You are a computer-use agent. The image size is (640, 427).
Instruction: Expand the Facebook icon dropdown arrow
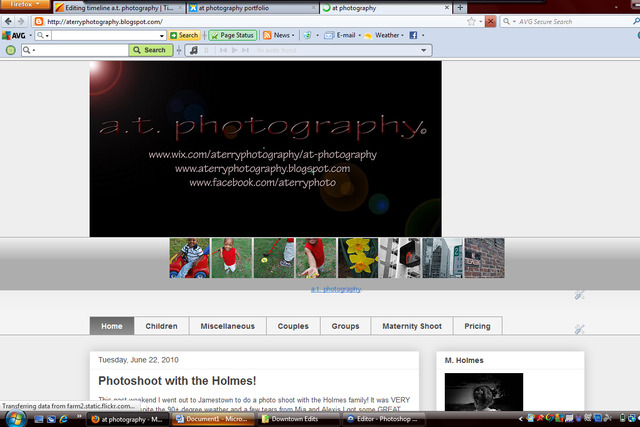pos(423,36)
